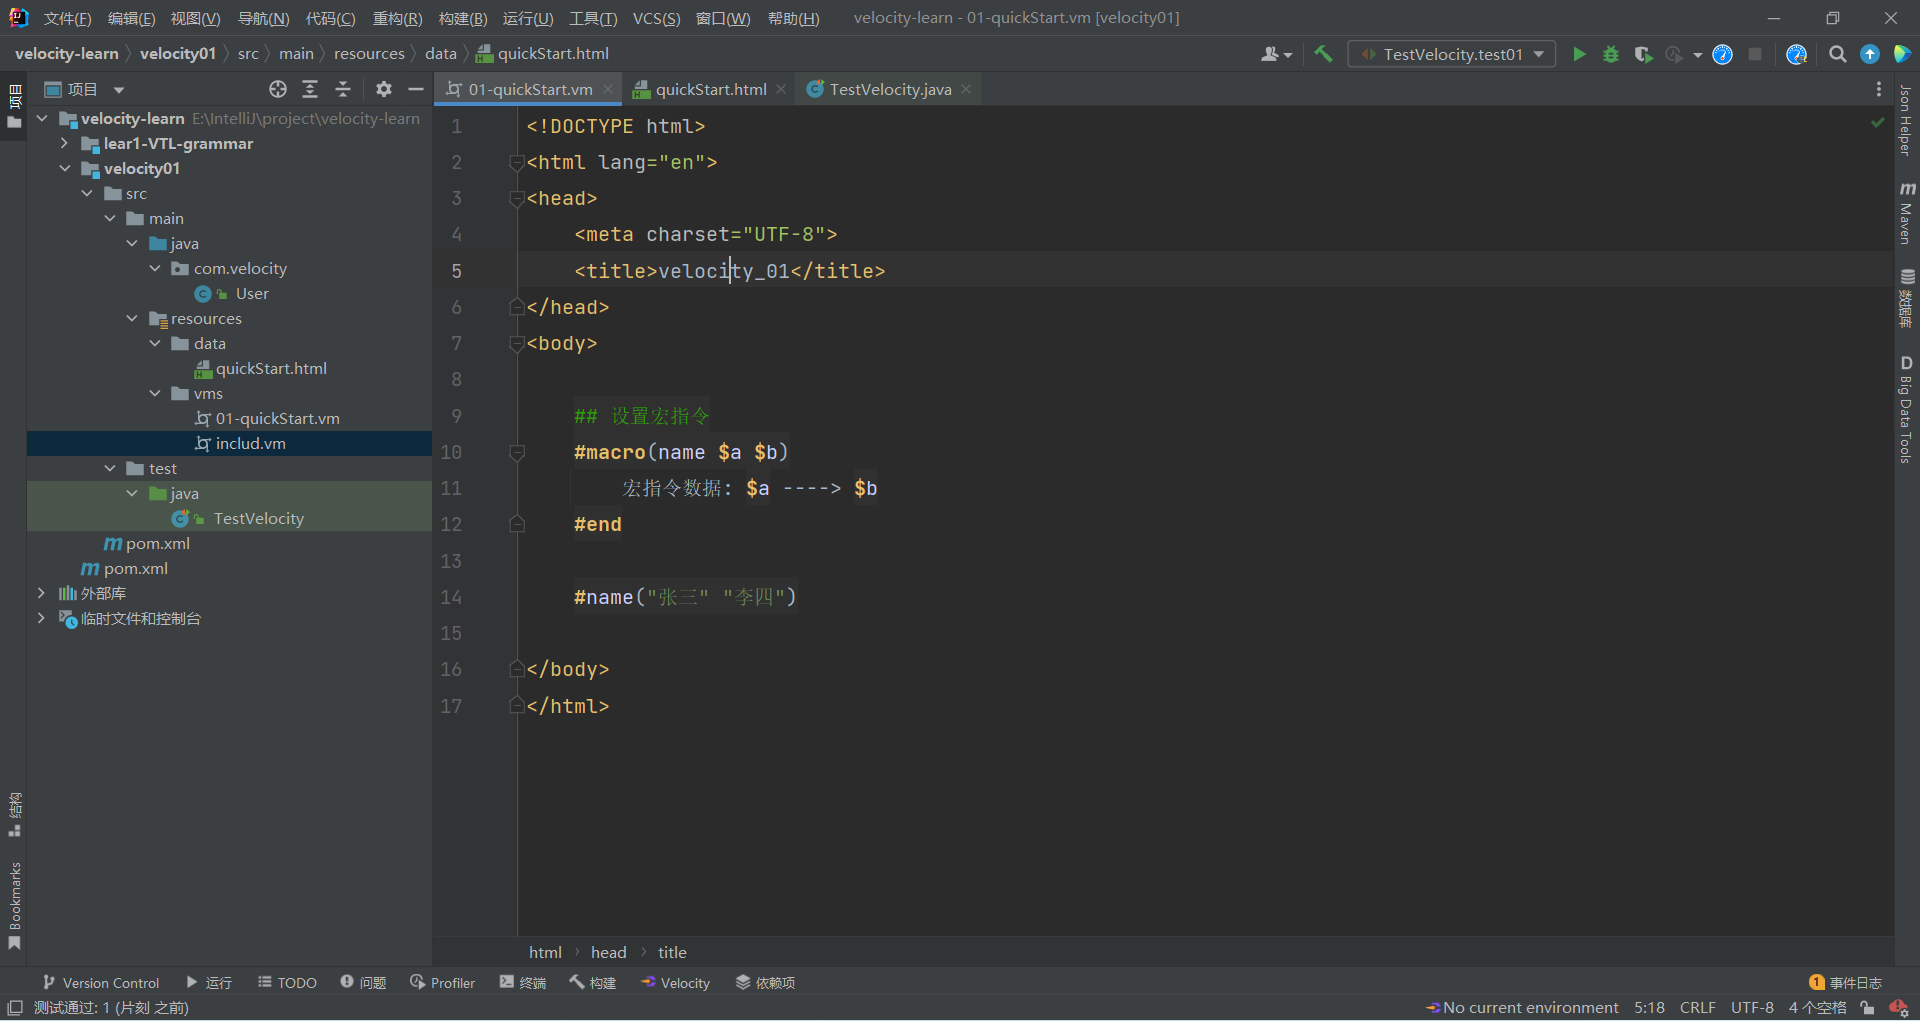The image size is (1920, 1021).
Task: Select User class in project tree
Action: (252, 293)
